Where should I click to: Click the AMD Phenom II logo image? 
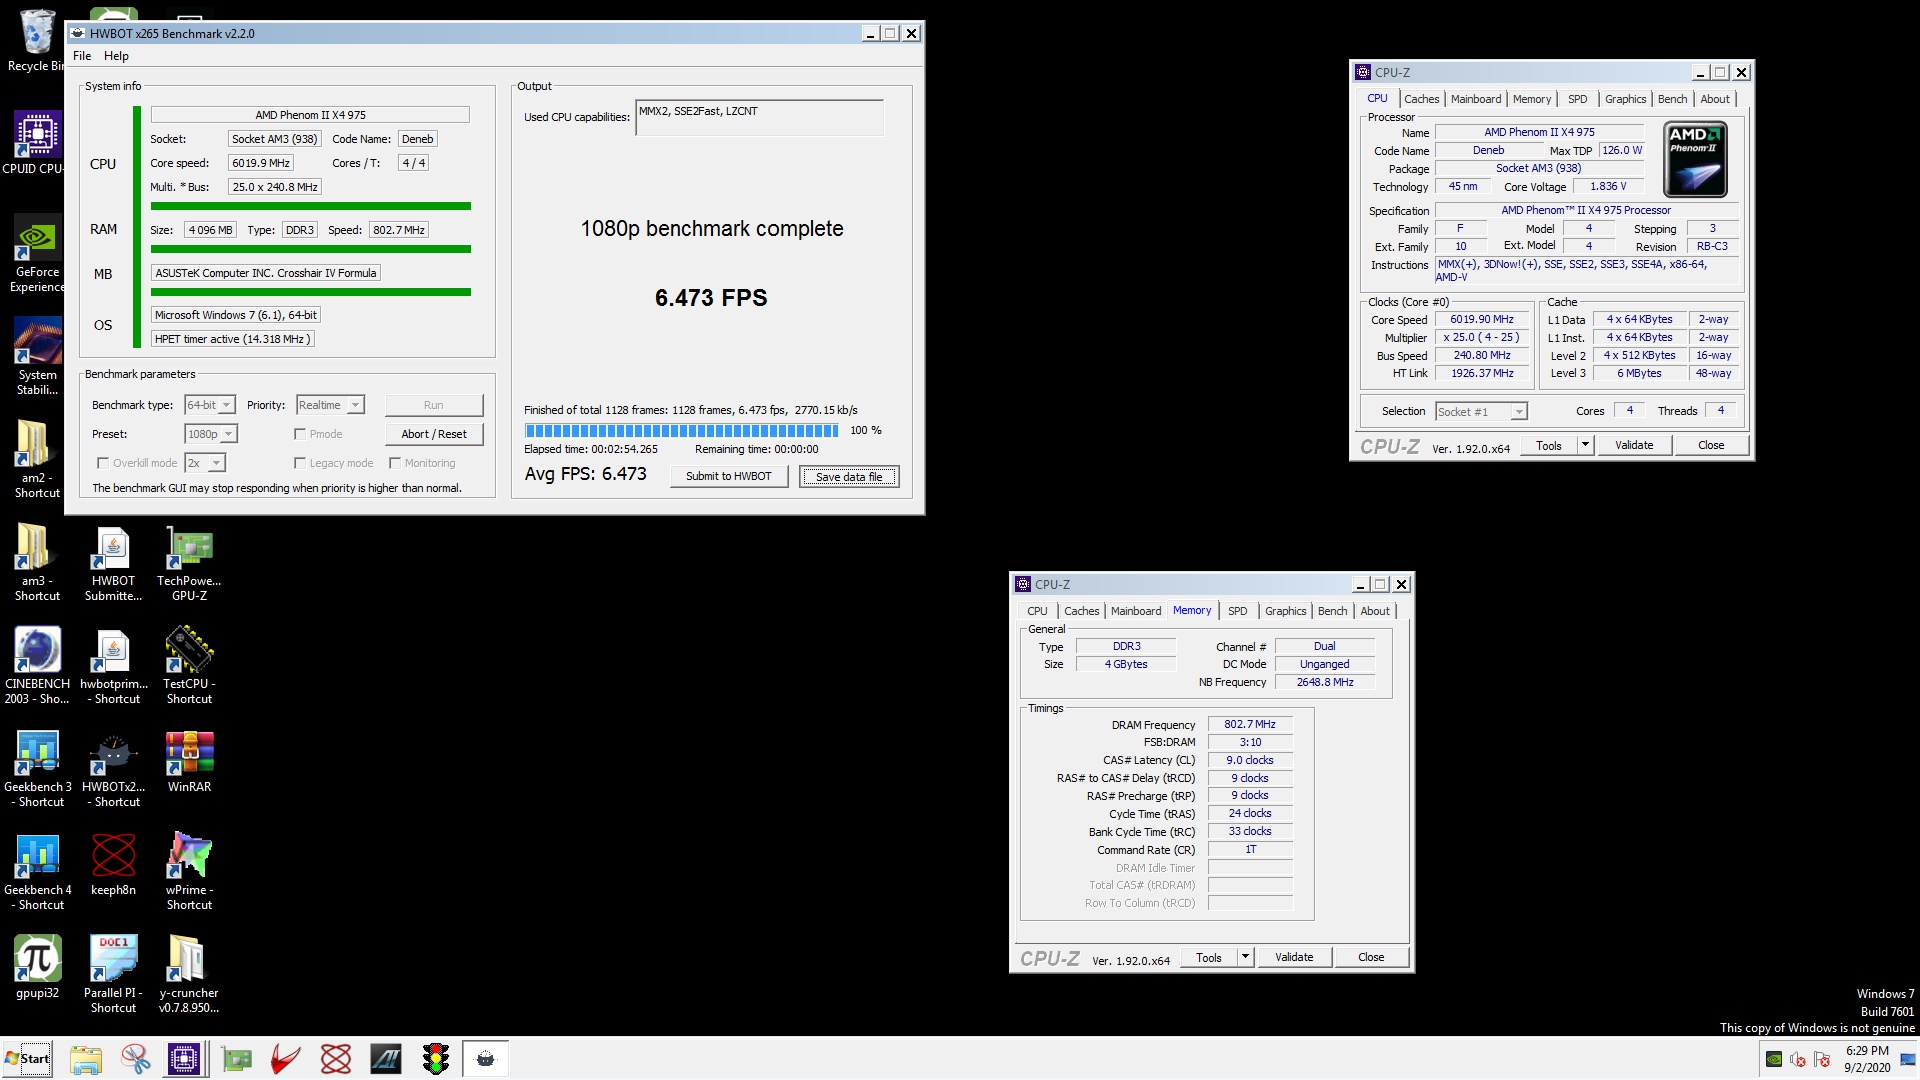pyautogui.click(x=1695, y=159)
